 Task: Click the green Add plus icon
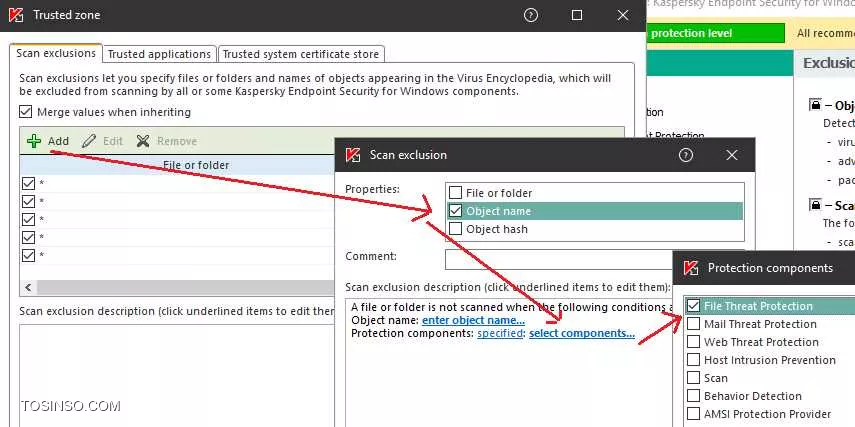click(x=34, y=141)
